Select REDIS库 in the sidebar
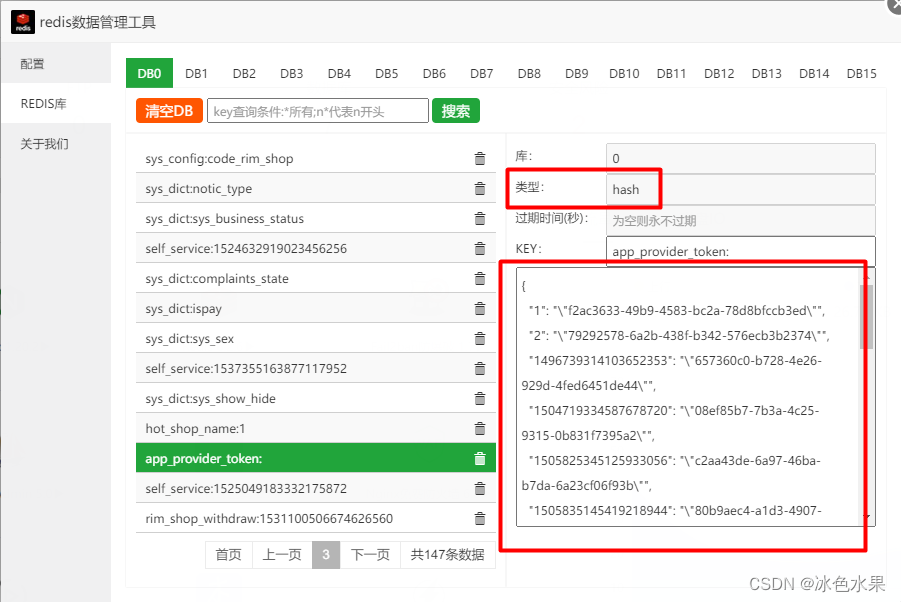This screenshot has height=602, width=901. (x=56, y=103)
